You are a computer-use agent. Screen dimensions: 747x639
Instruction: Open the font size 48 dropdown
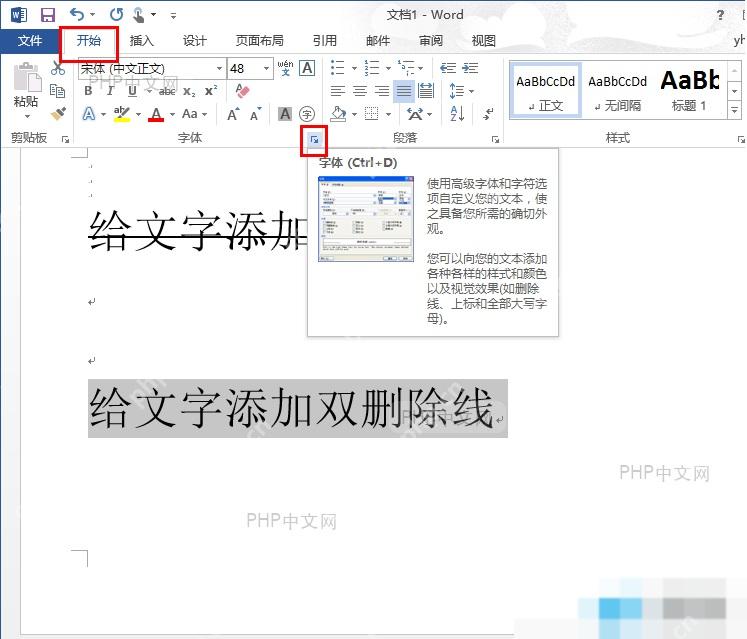click(267, 69)
